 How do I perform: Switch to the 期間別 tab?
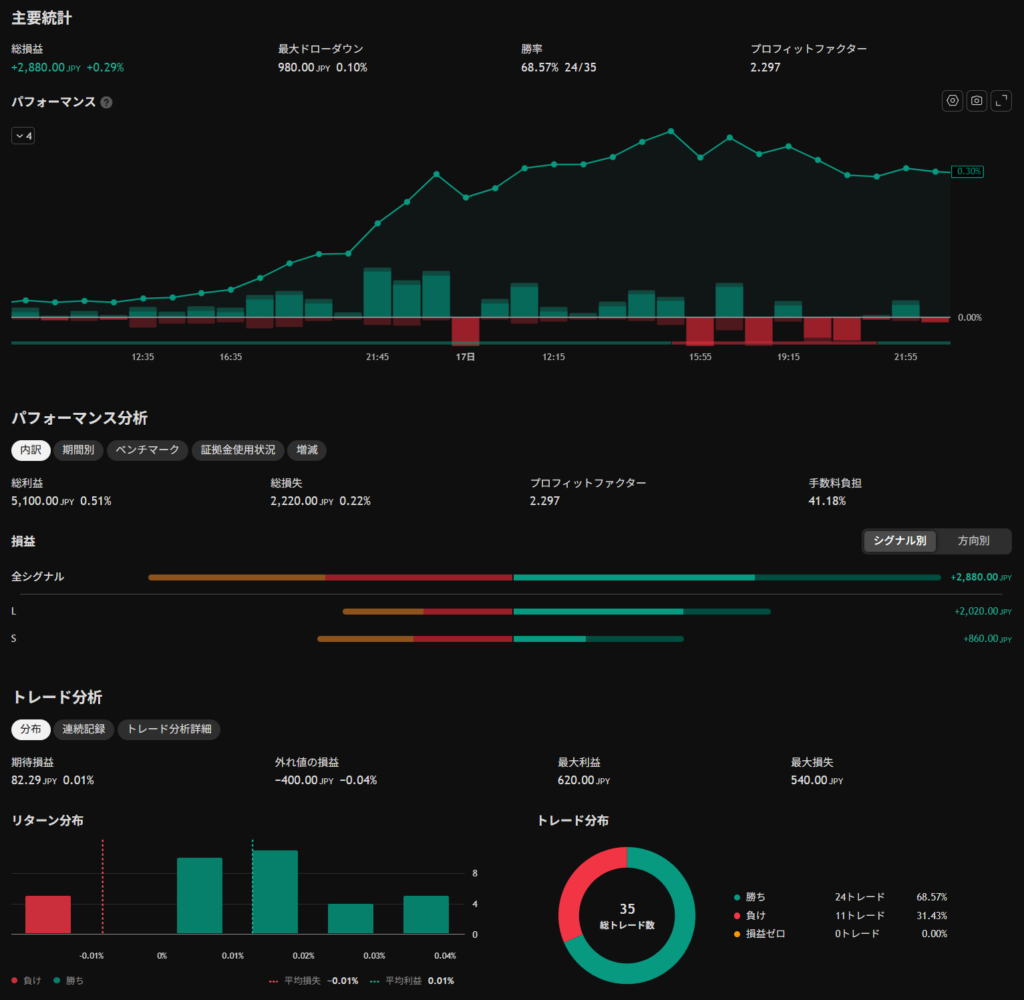tap(78, 450)
